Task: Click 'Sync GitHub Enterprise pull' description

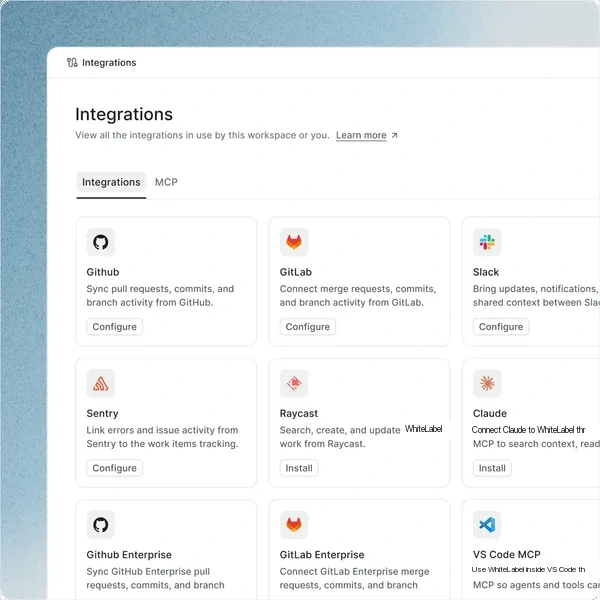Action: pyautogui.click(x=155, y=578)
